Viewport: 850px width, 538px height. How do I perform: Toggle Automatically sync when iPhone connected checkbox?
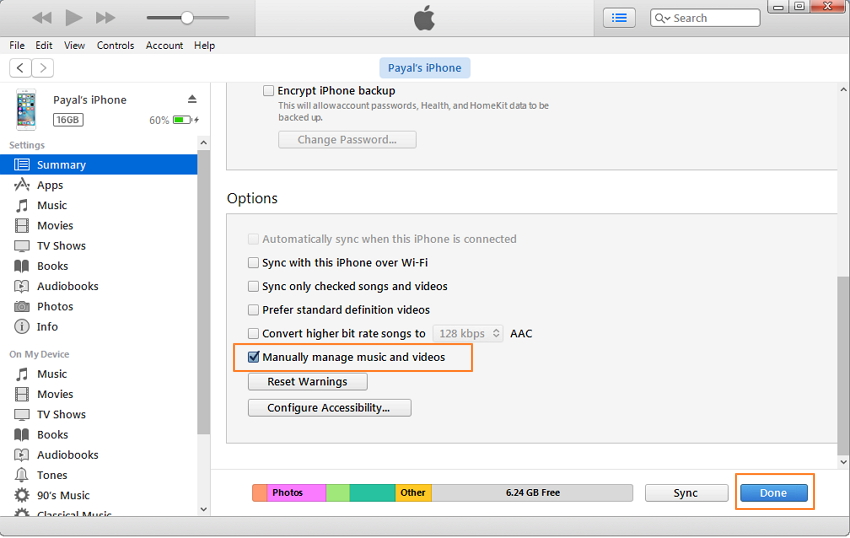point(253,239)
